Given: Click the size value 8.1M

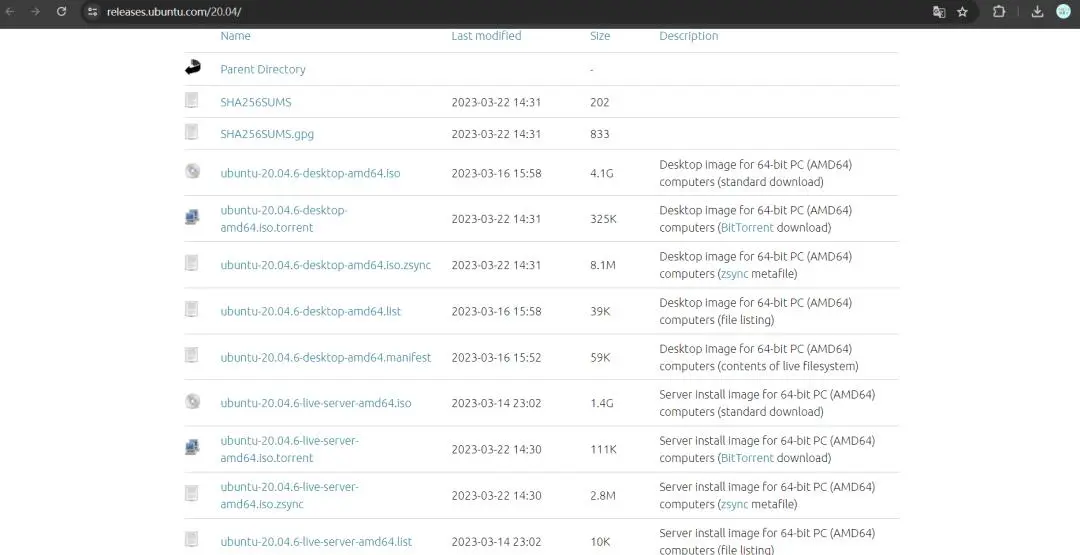Looking at the screenshot, I should point(603,265).
